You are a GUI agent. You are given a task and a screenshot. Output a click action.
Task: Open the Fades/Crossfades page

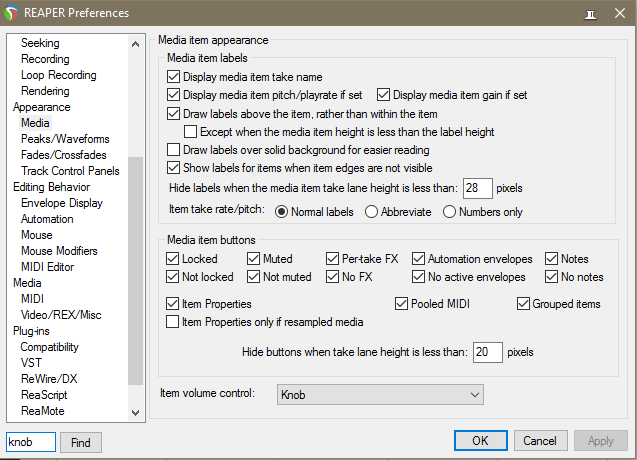pyautogui.click(x=63, y=155)
